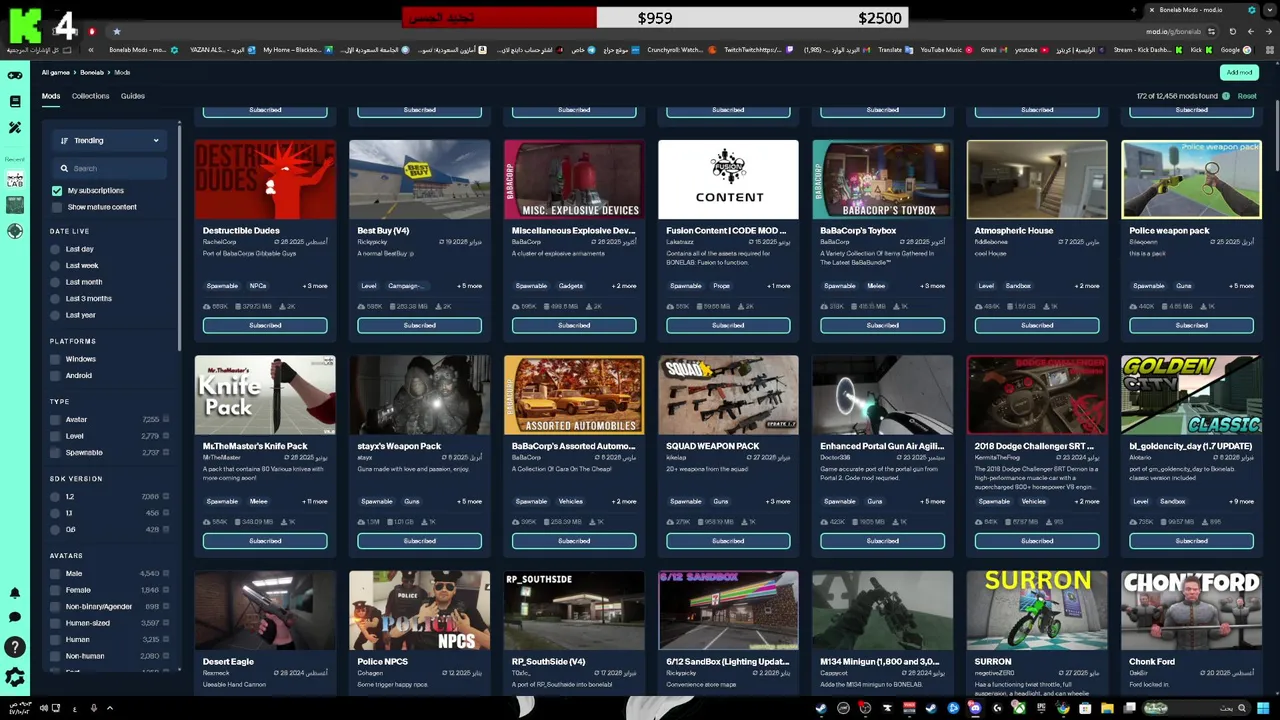Click Subscribed on stayx's Weapon Pack
Image resolution: width=1280 pixels, height=720 pixels.
coord(419,541)
